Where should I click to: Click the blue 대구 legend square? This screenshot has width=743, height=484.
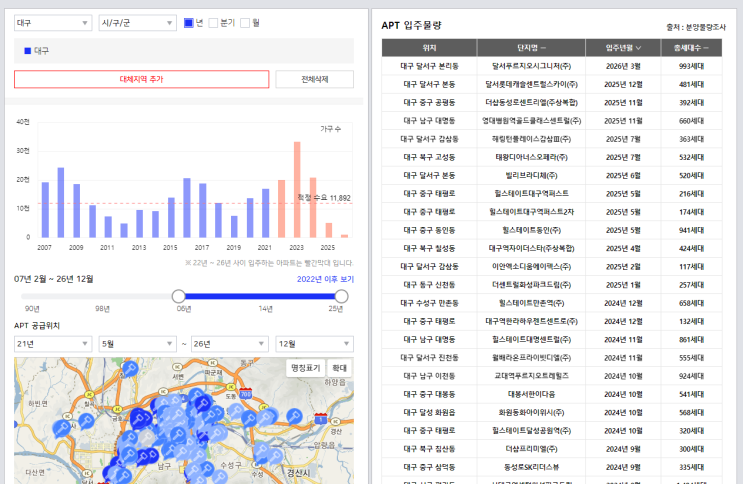pyautogui.click(x=27, y=51)
